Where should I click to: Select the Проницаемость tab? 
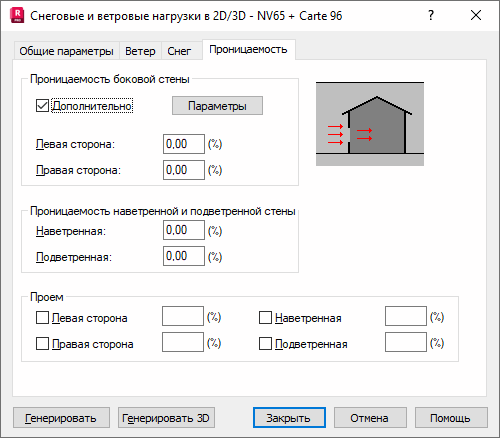coord(248,50)
